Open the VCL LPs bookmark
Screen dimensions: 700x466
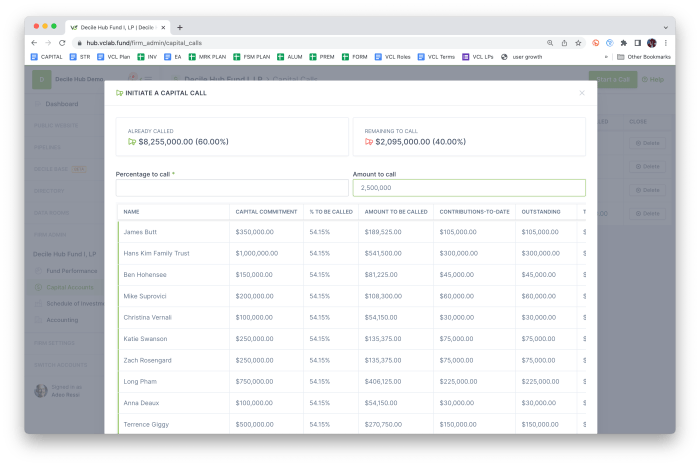[x=478, y=57]
